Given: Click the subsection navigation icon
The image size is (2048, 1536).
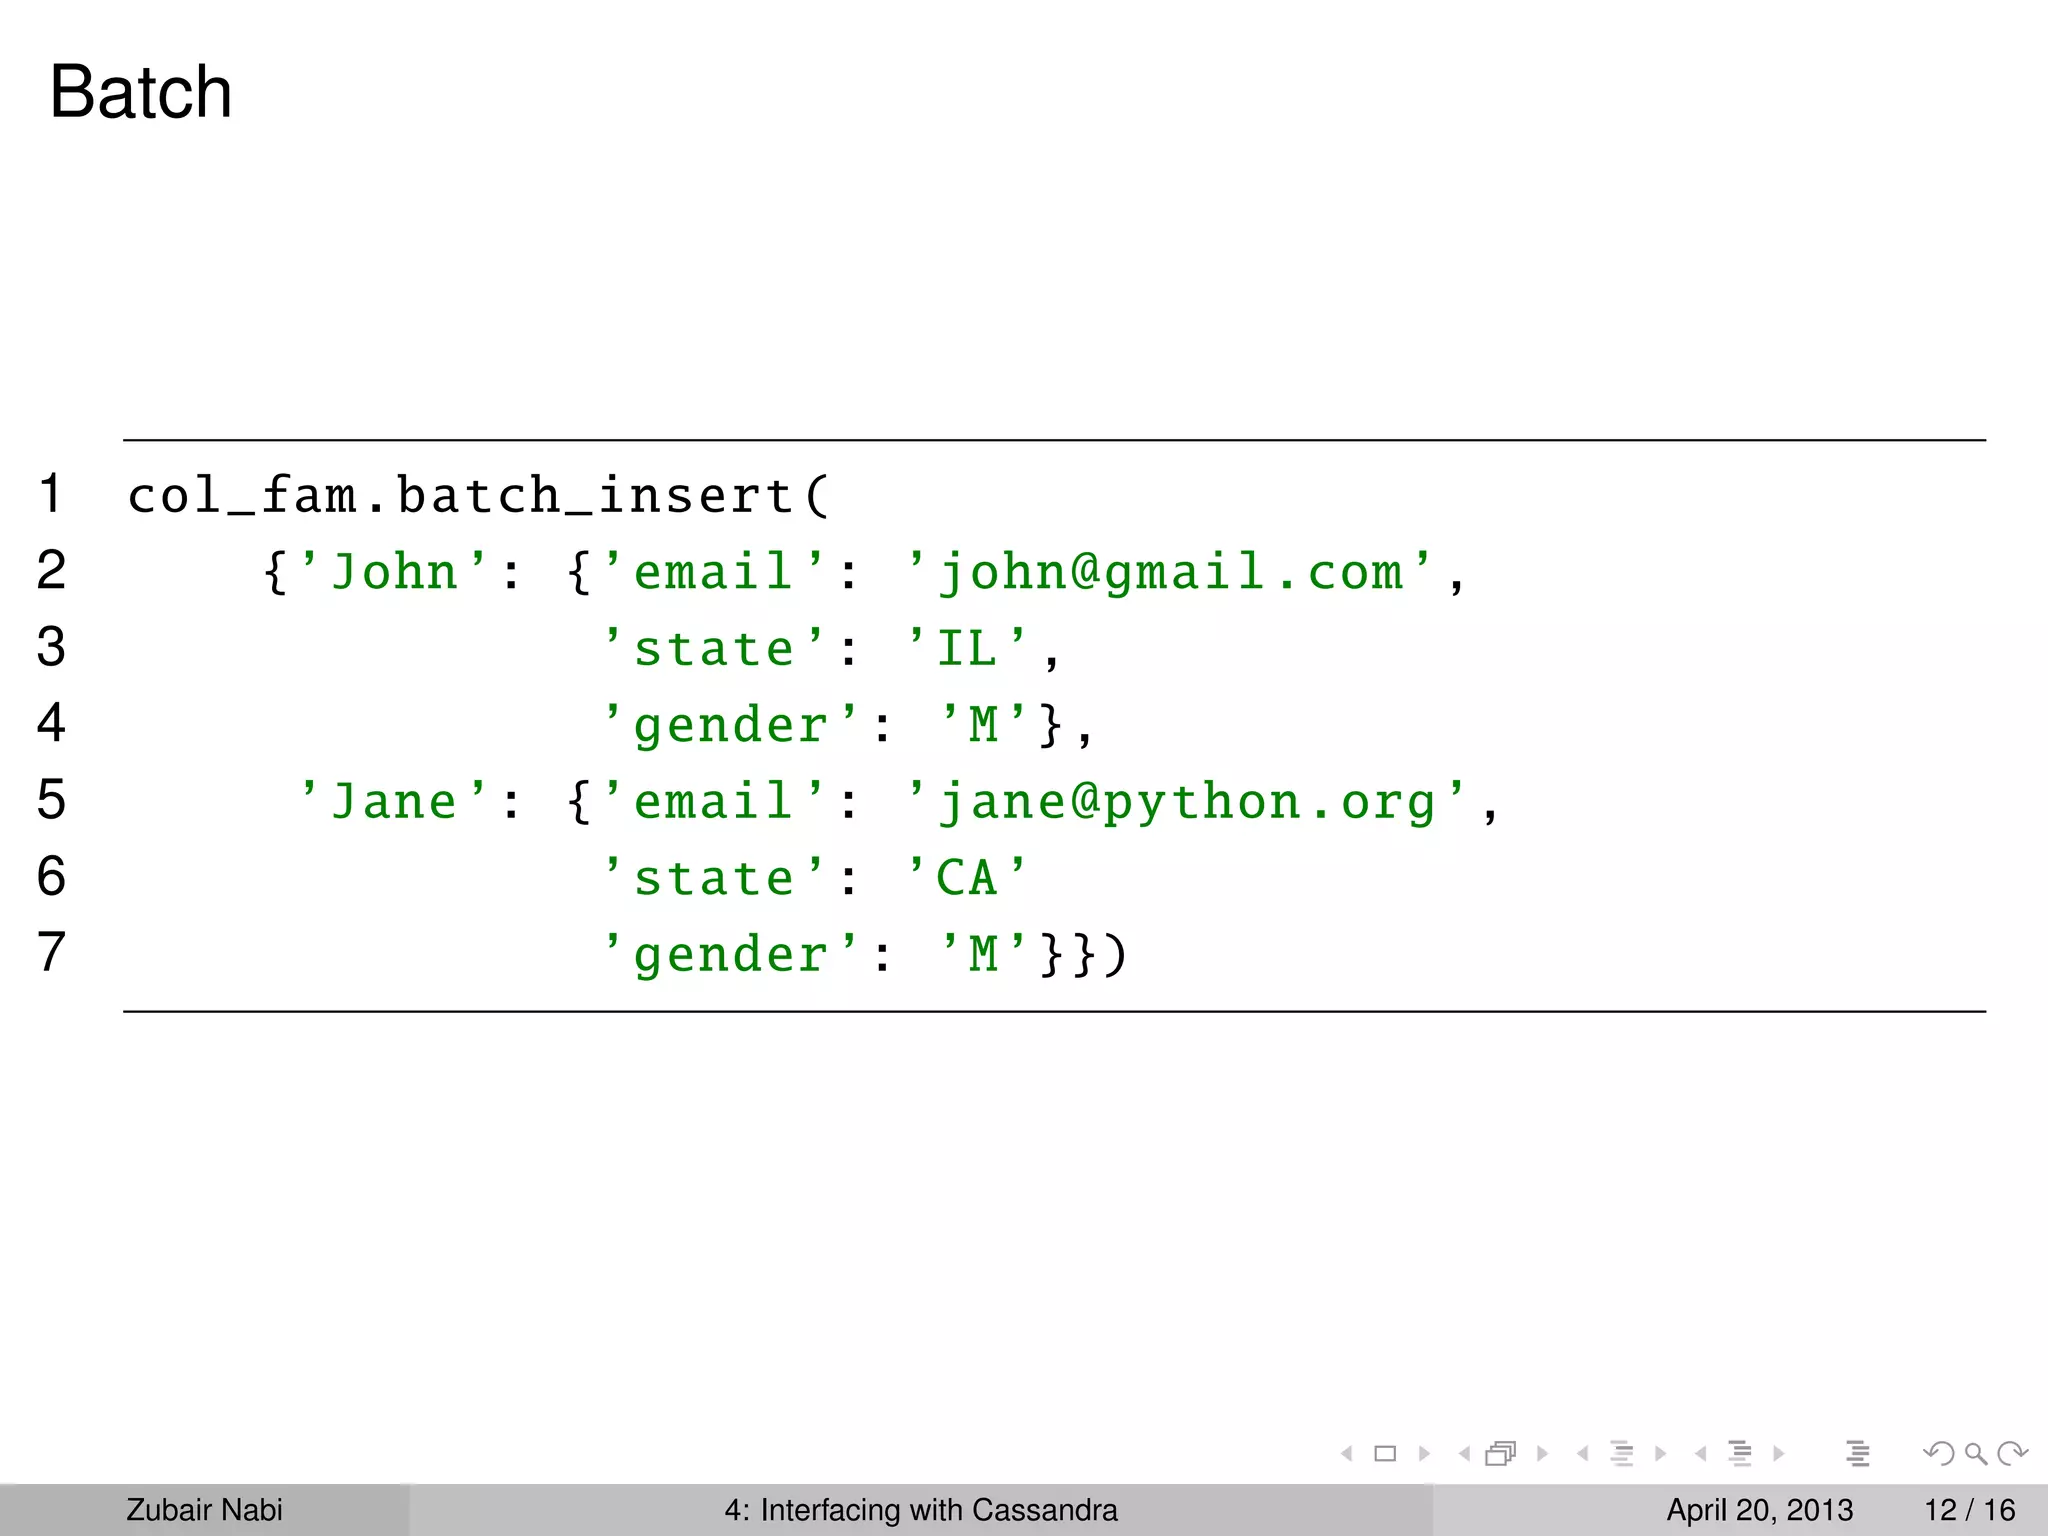Looking at the screenshot, I should [1622, 1453].
